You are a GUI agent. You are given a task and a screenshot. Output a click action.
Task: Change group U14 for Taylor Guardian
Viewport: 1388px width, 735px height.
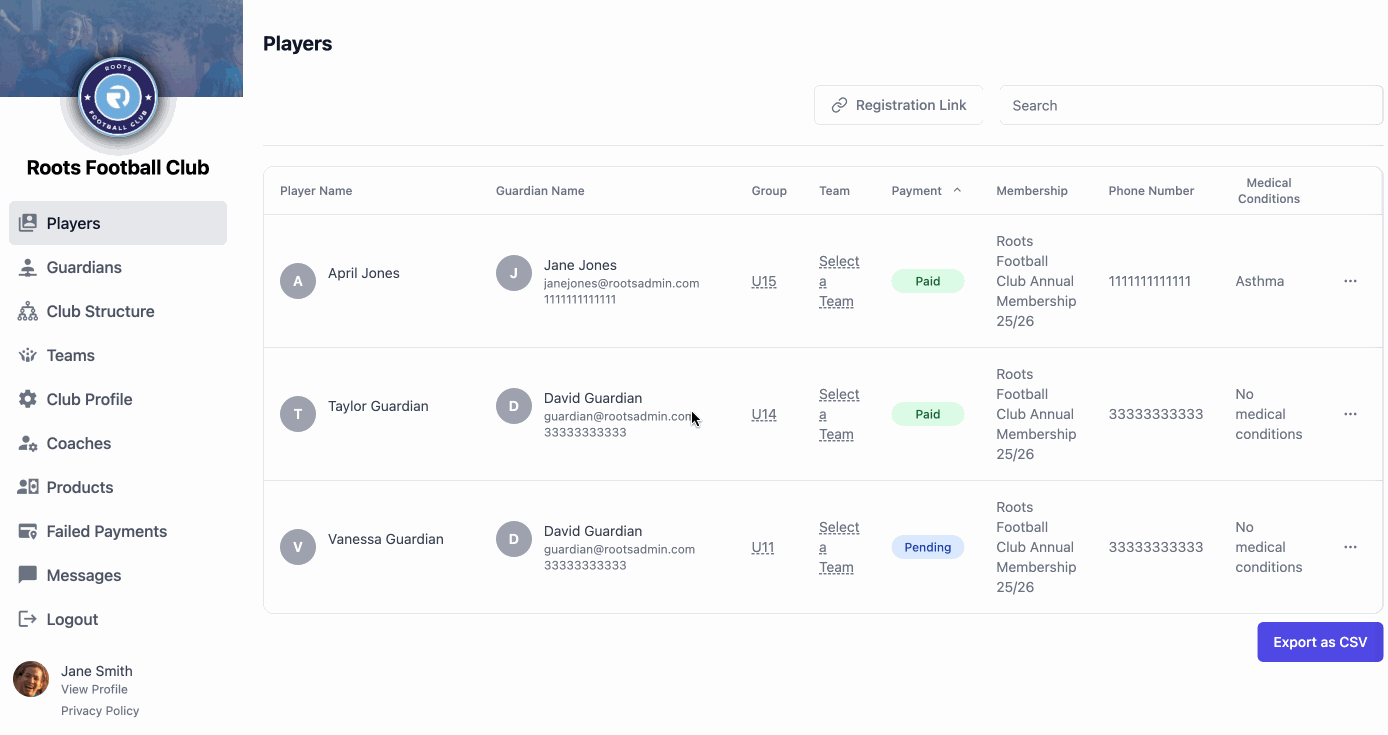click(x=764, y=414)
